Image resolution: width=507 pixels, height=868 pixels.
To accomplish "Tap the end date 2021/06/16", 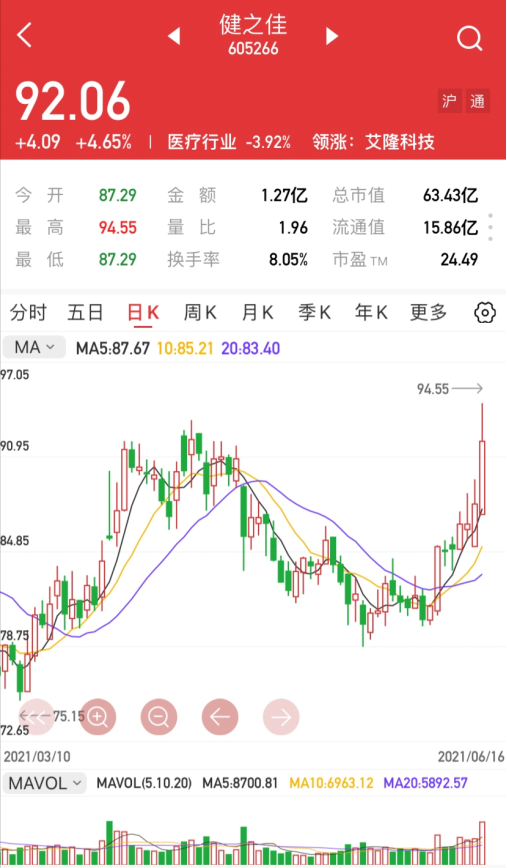I will point(471,756).
